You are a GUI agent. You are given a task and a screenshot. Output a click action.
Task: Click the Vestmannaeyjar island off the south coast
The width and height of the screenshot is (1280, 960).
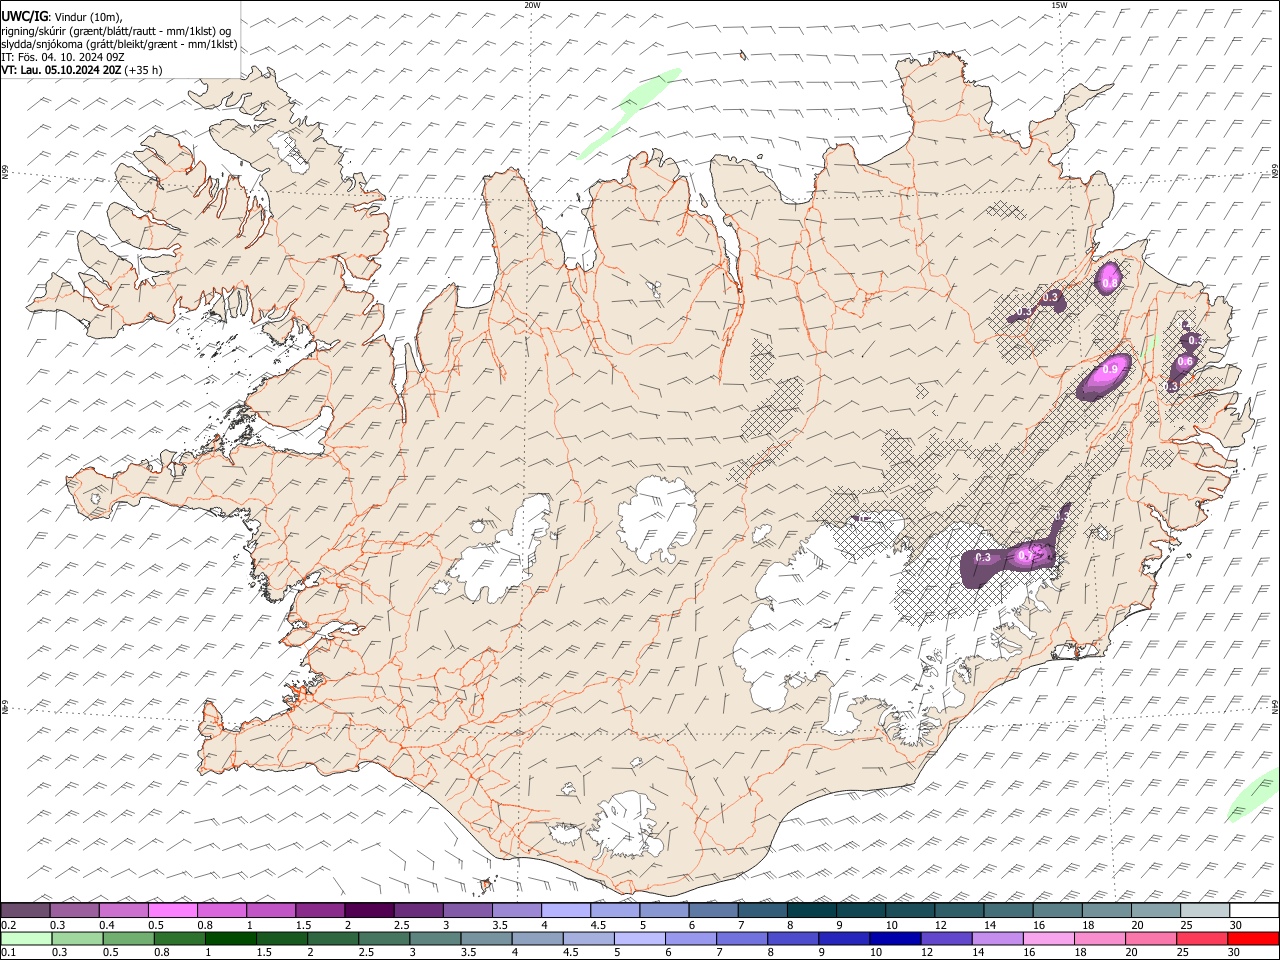click(x=487, y=884)
